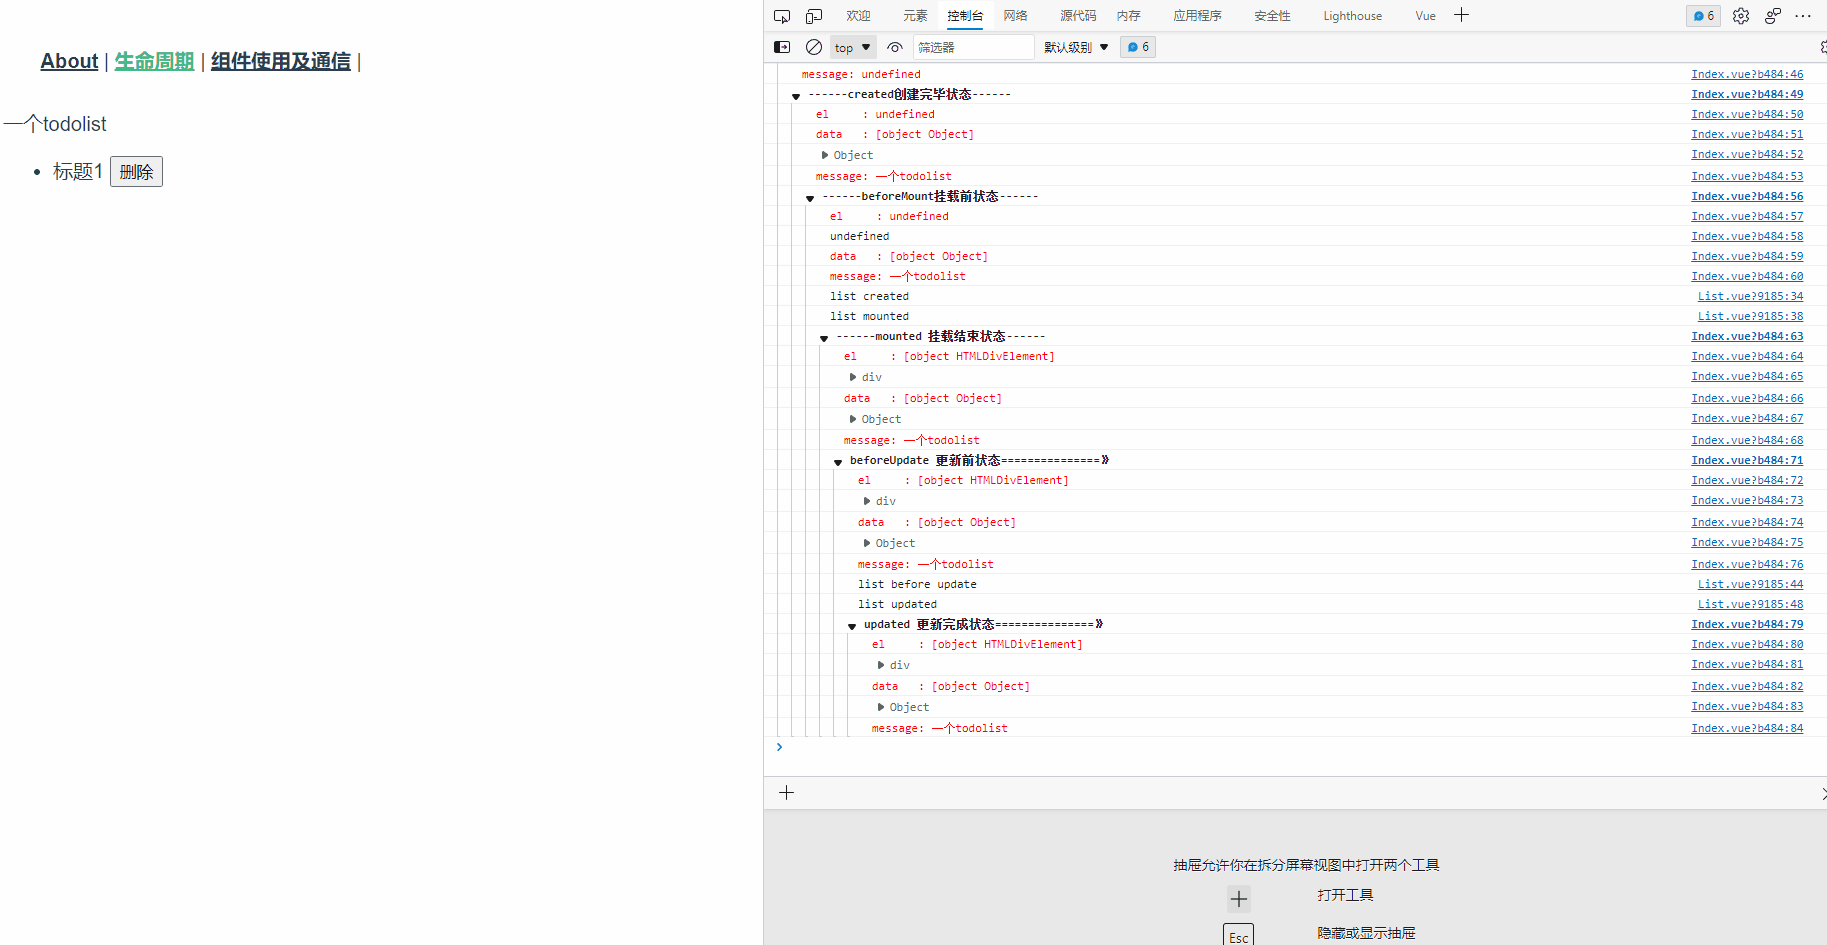Click the 'list mounted' log text

click(x=869, y=316)
